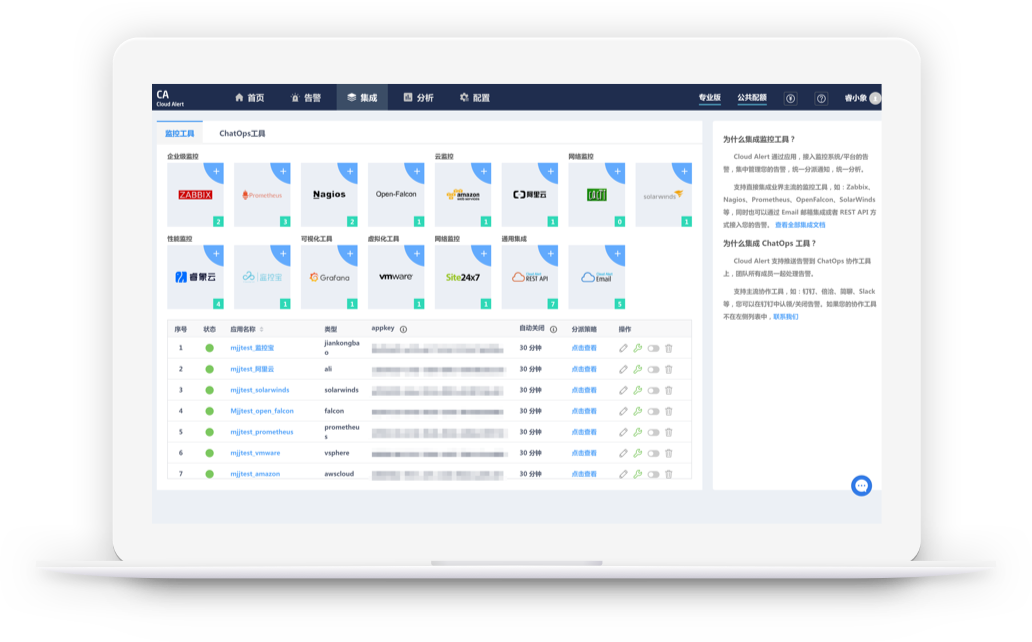
Task: Select the 监控宝 integration card logo
Action: [x=262, y=277]
